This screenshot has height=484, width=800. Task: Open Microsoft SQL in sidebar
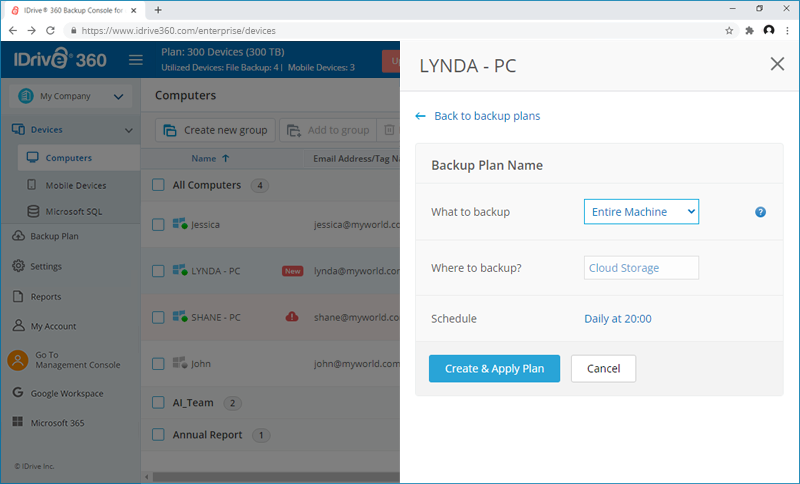click(x=73, y=211)
